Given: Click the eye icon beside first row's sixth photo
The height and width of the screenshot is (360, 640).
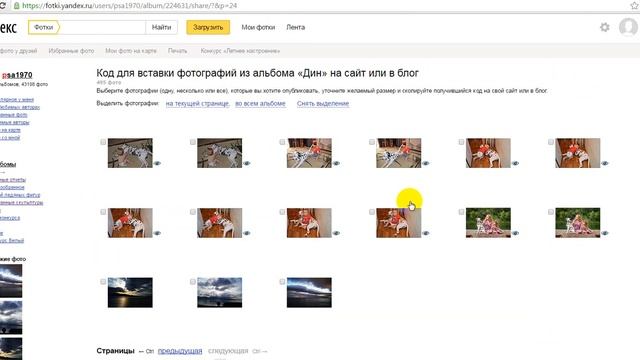Looking at the screenshot, I should (605, 163).
